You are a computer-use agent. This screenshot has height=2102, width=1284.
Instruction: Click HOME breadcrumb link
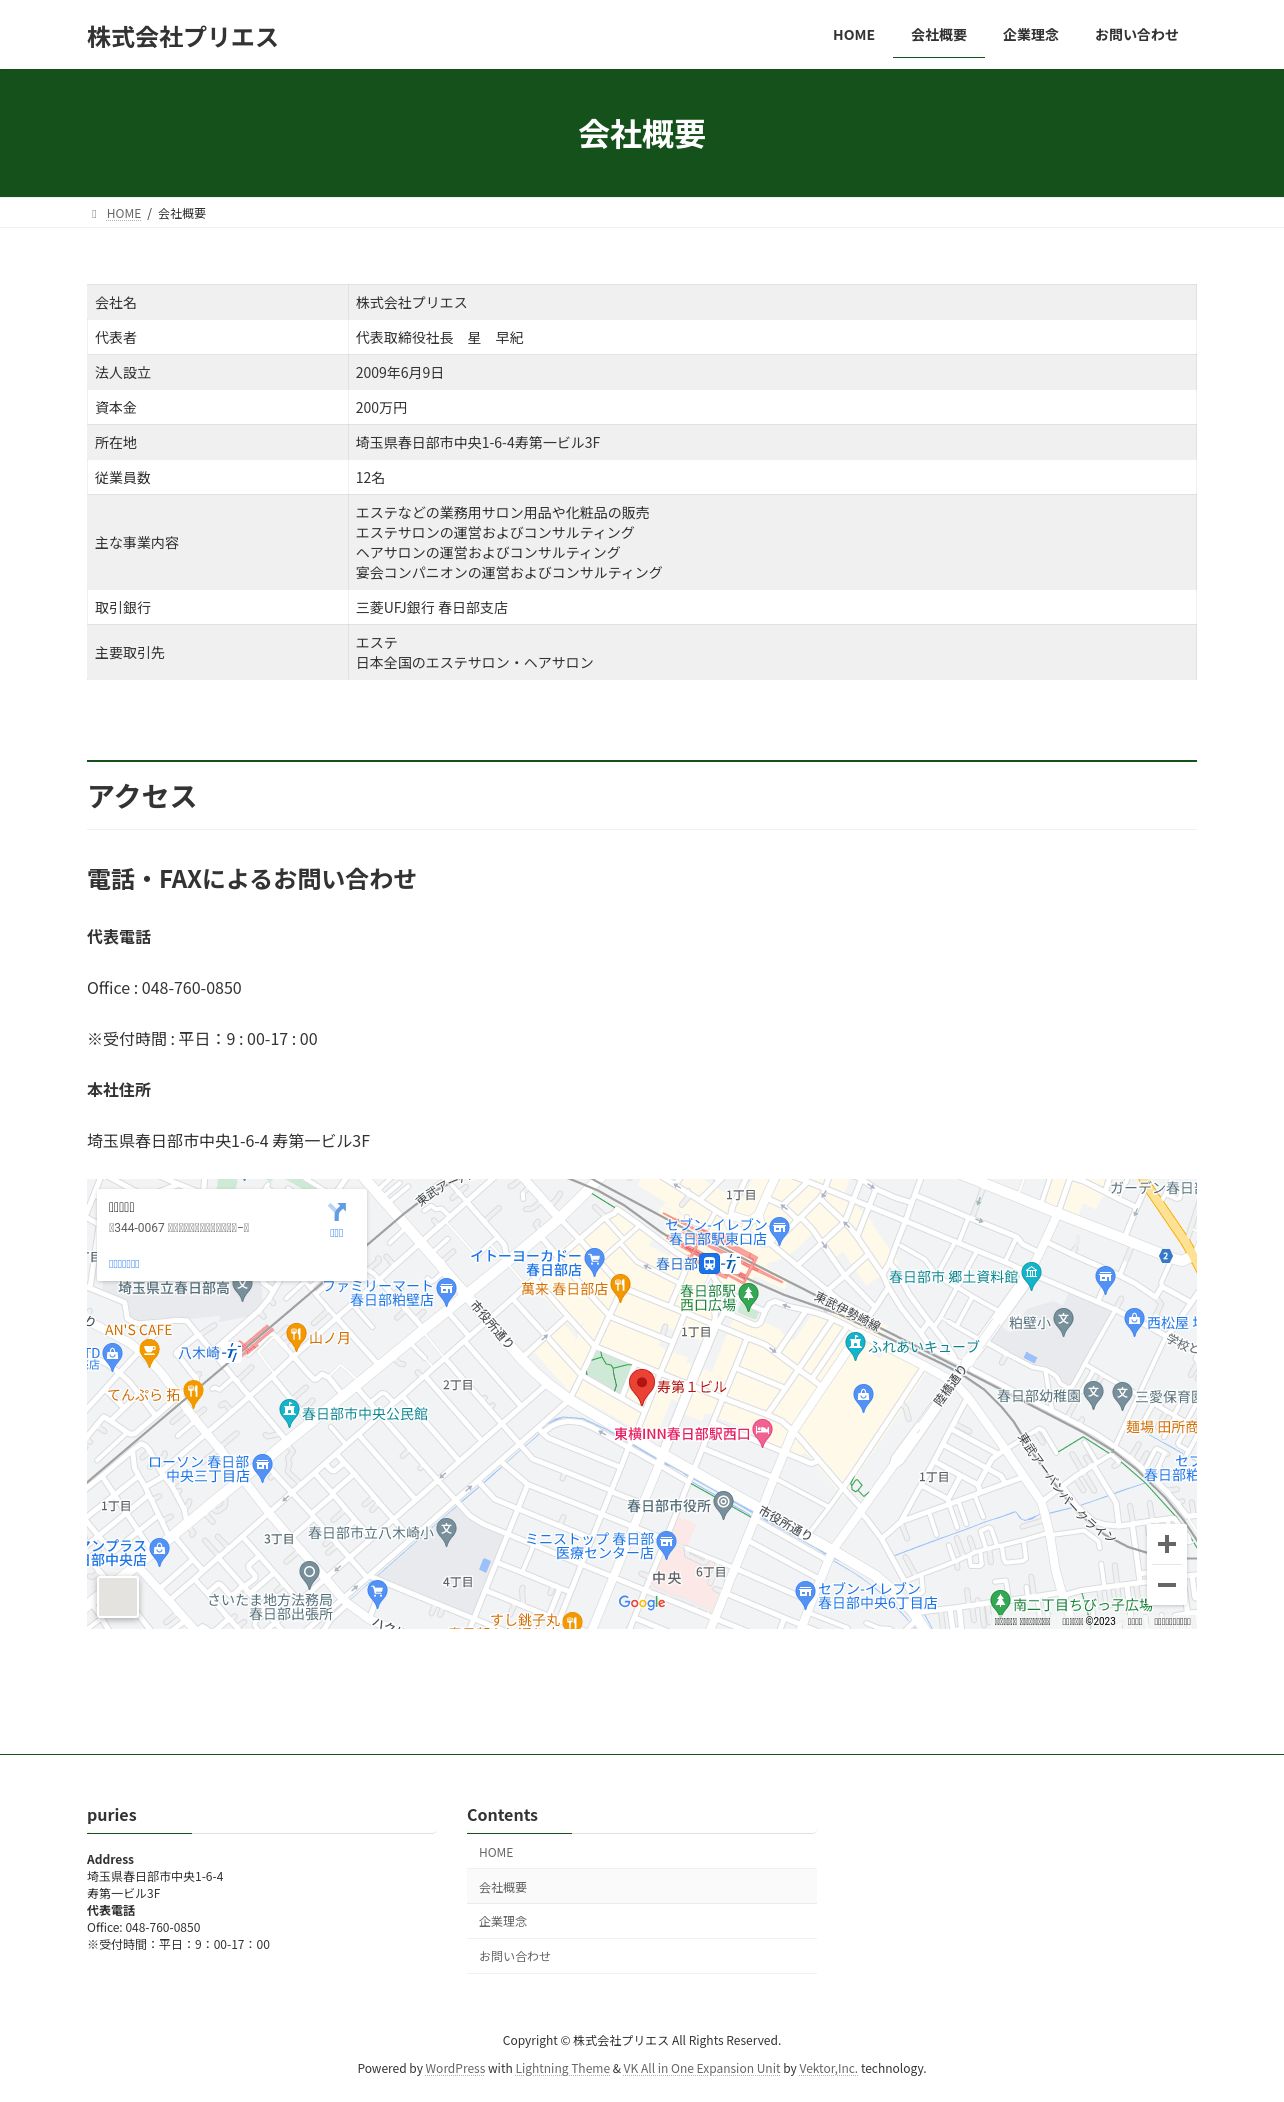point(124,214)
